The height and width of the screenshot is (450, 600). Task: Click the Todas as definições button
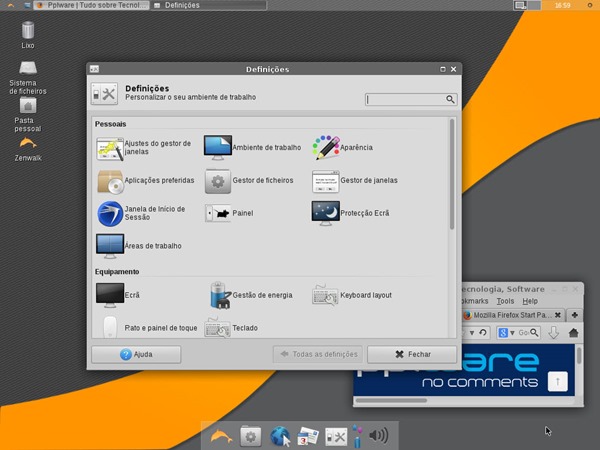click(318, 354)
